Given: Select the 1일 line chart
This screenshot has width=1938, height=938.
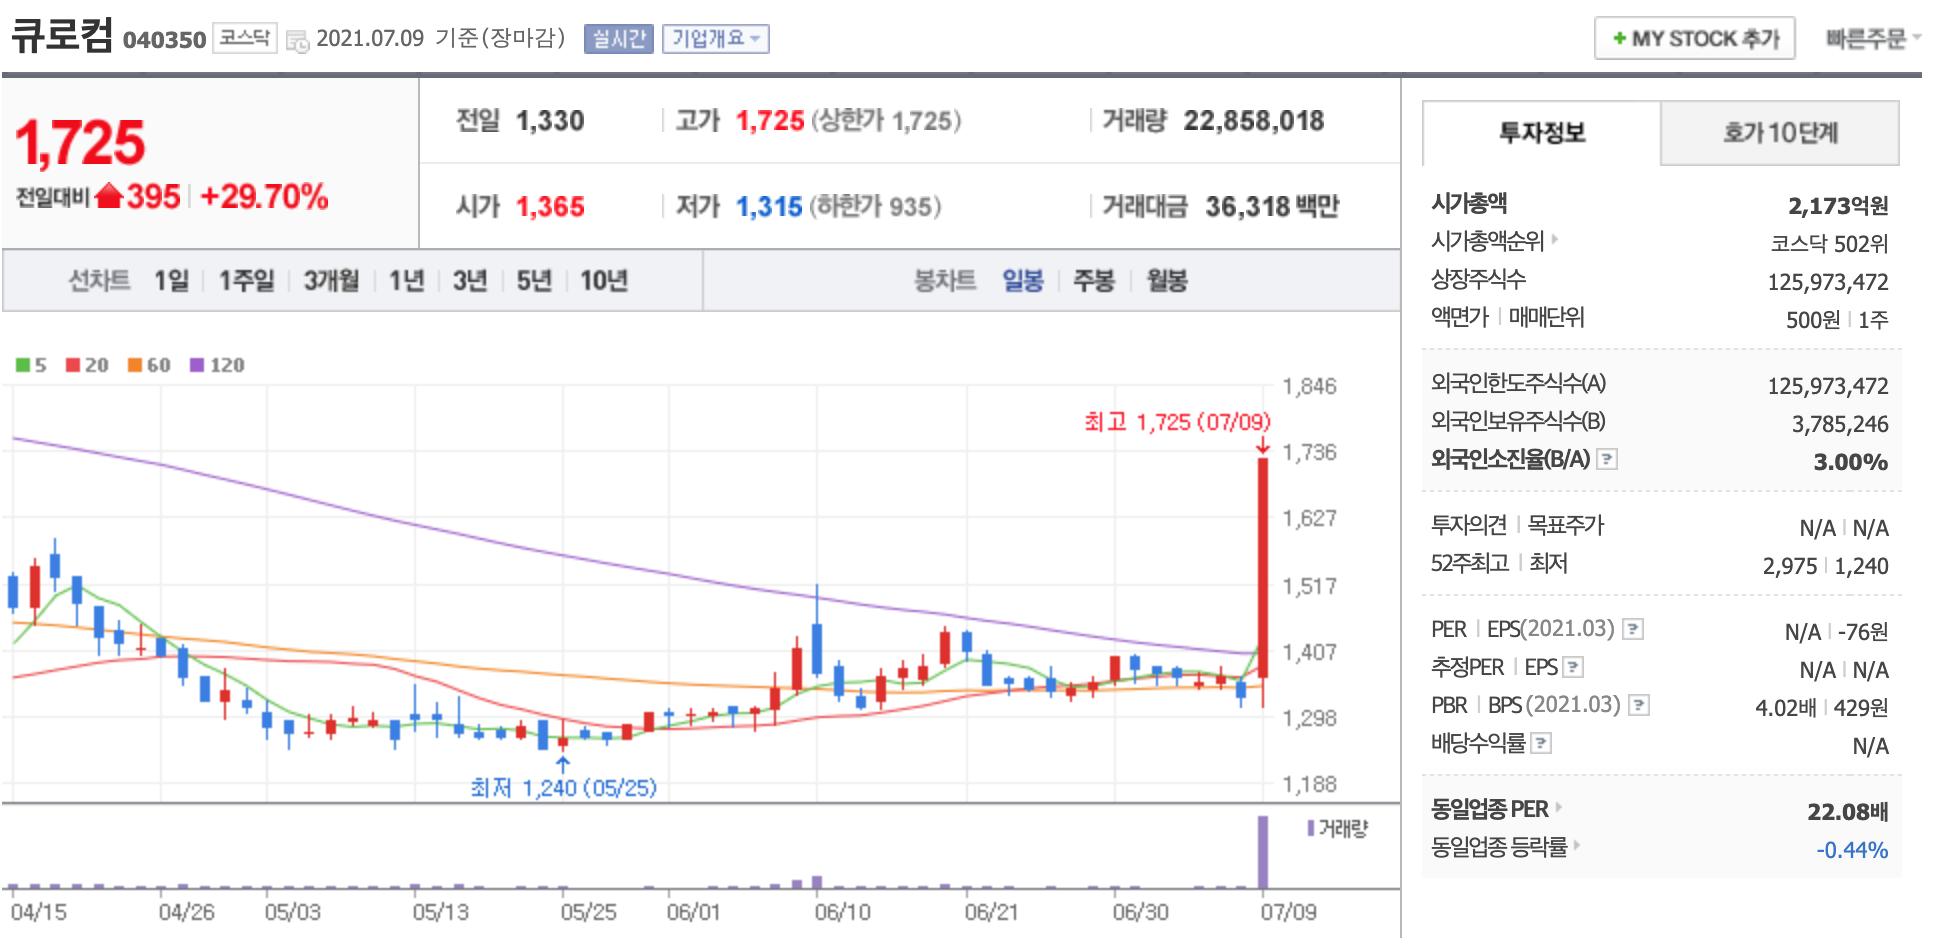Looking at the screenshot, I should [171, 281].
